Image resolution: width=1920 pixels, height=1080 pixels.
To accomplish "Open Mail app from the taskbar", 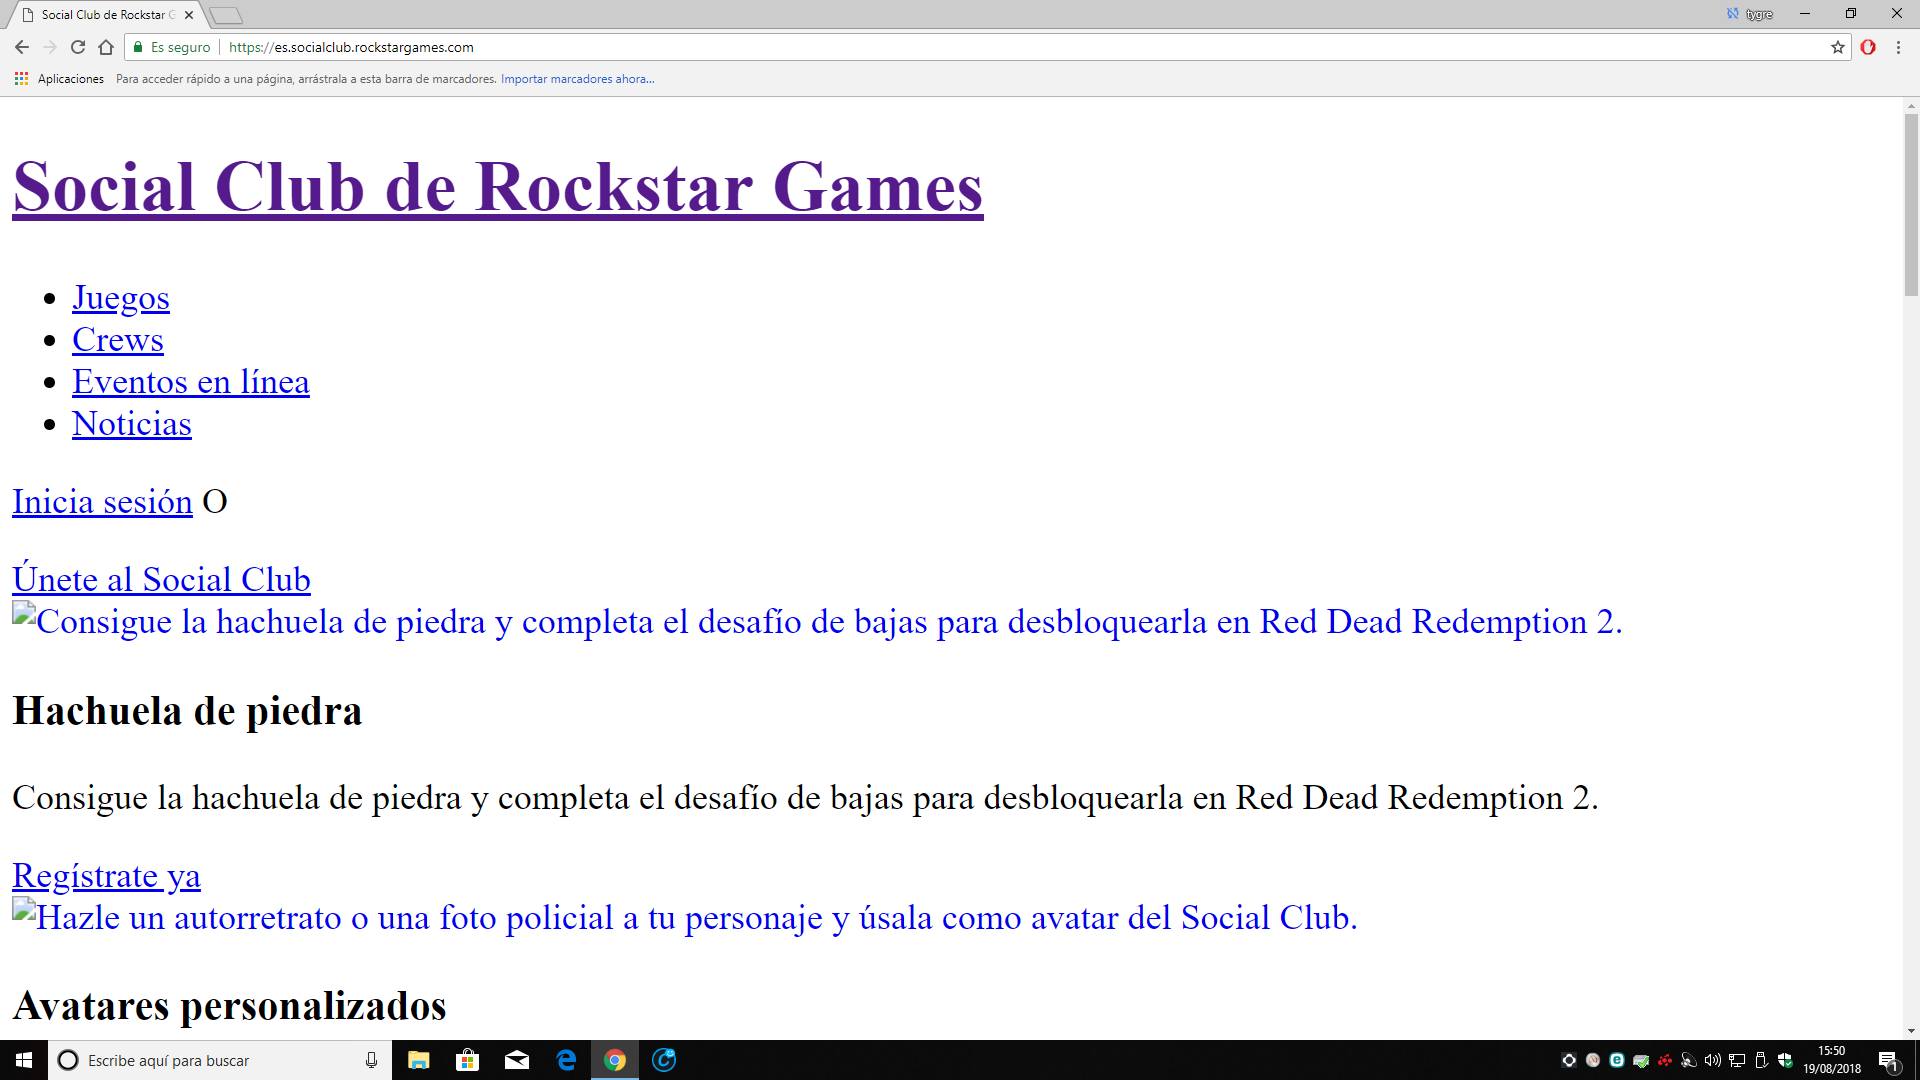I will (x=516, y=1060).
